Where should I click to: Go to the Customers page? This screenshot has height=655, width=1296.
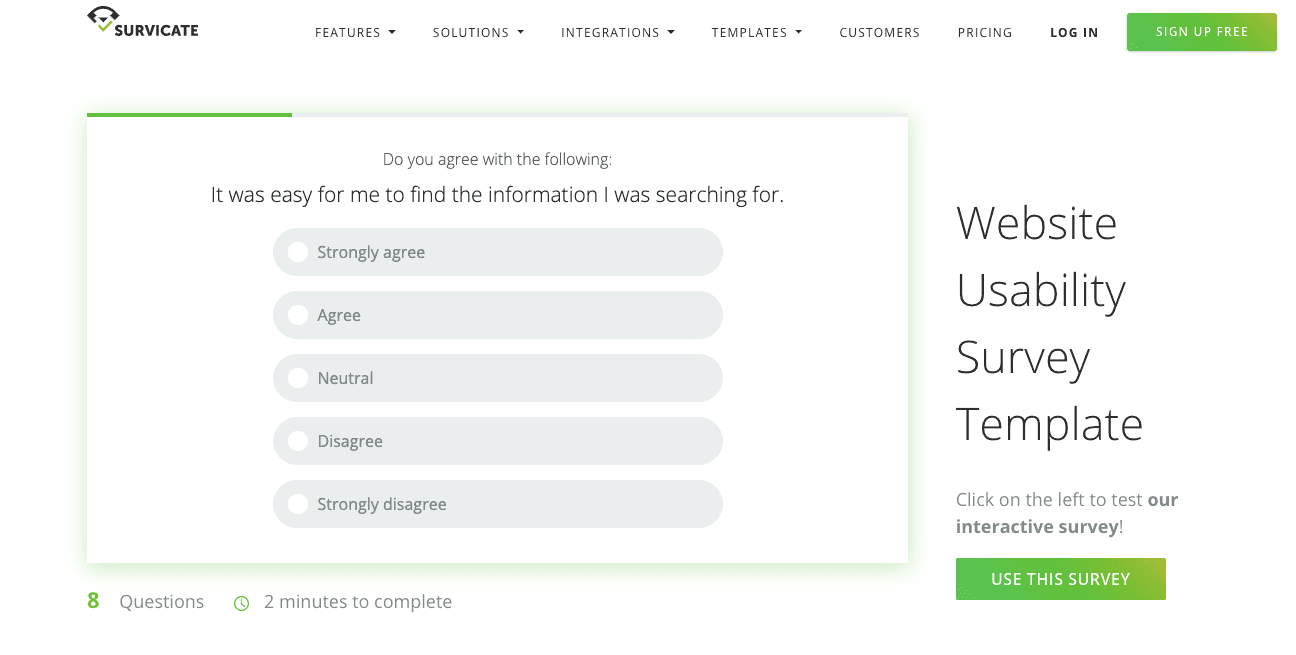coord(879,33)
